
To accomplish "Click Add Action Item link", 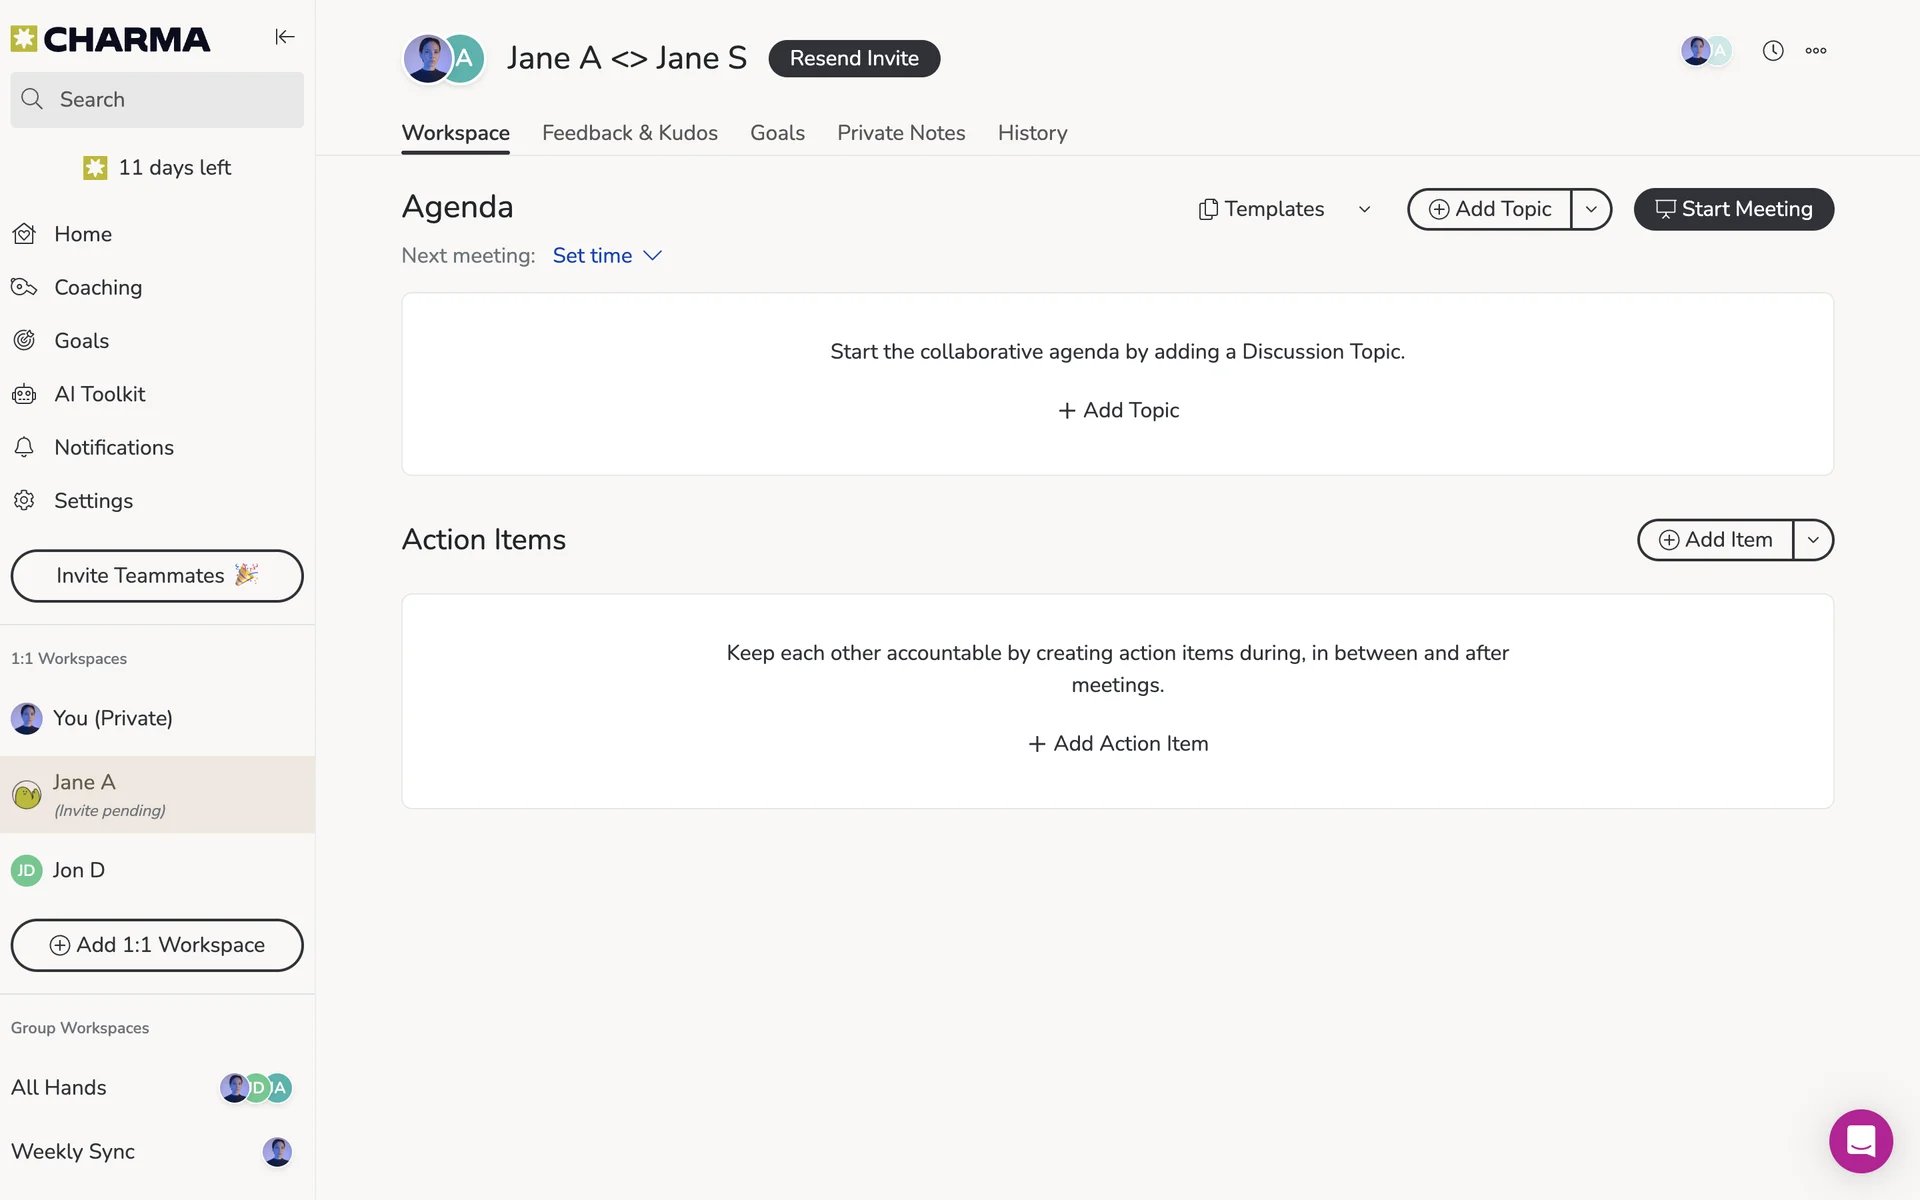I will coord(1118,744).
